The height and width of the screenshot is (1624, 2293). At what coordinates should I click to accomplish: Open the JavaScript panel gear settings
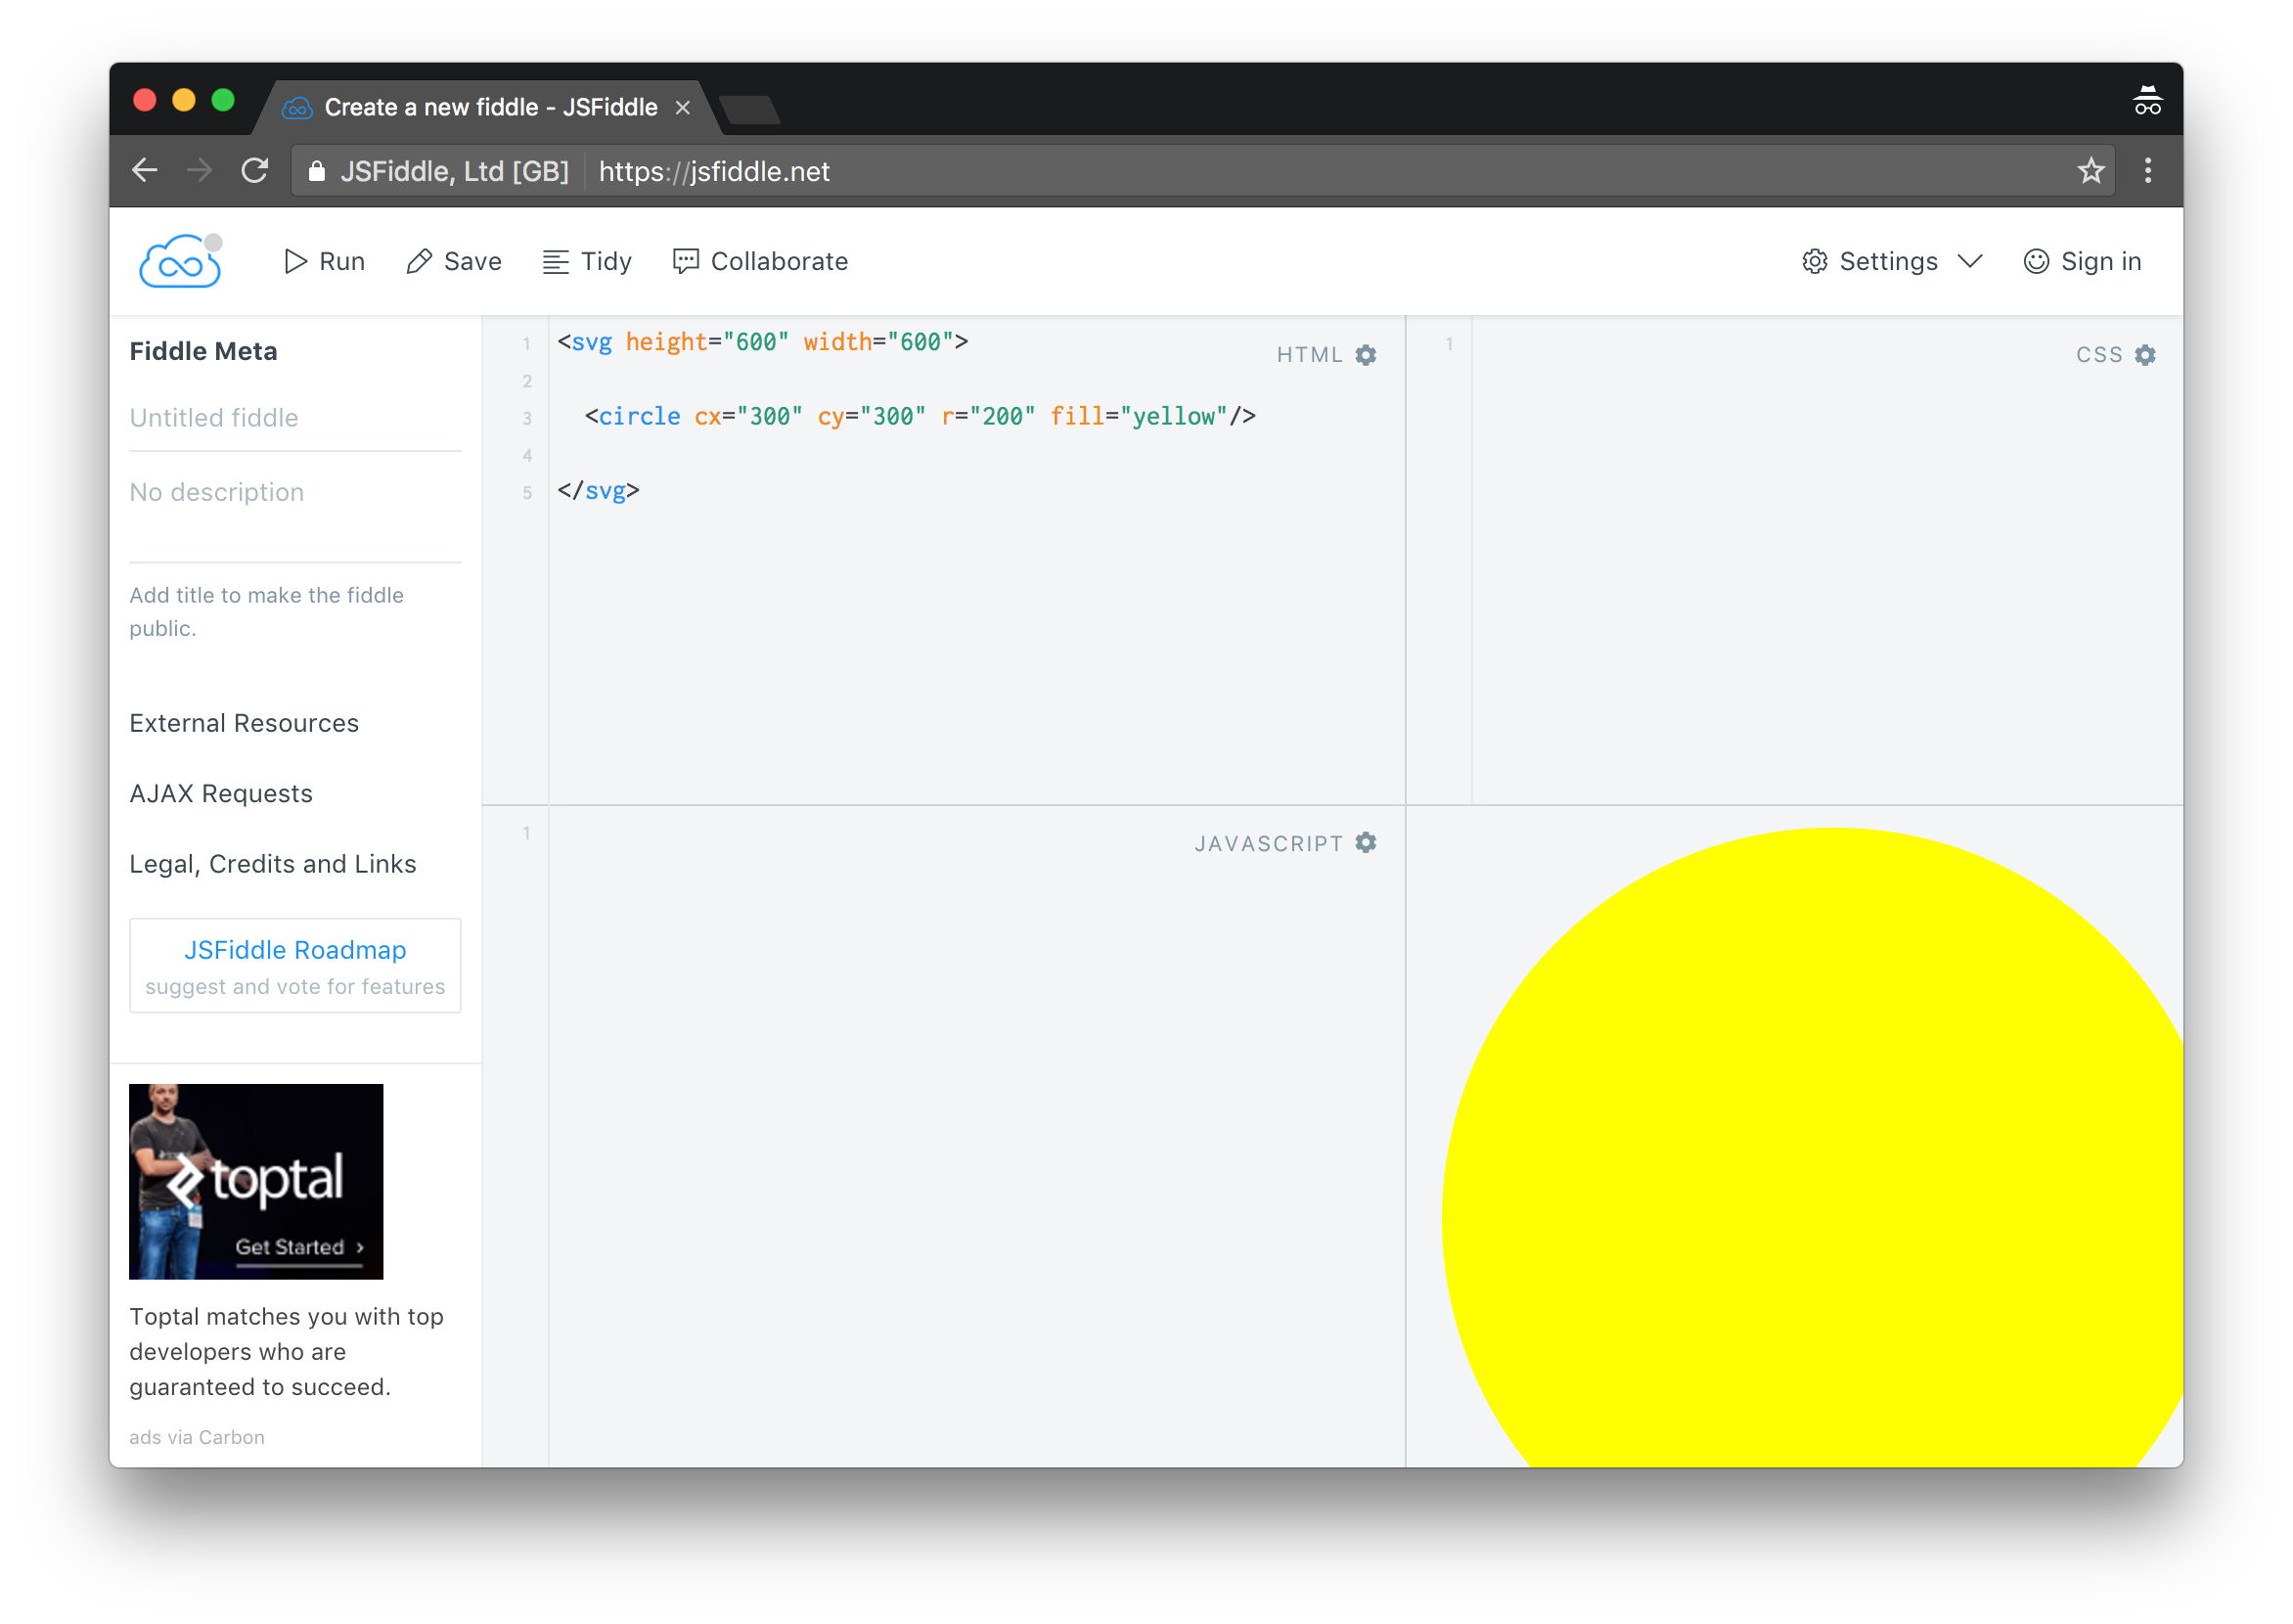pos(1366,843)
